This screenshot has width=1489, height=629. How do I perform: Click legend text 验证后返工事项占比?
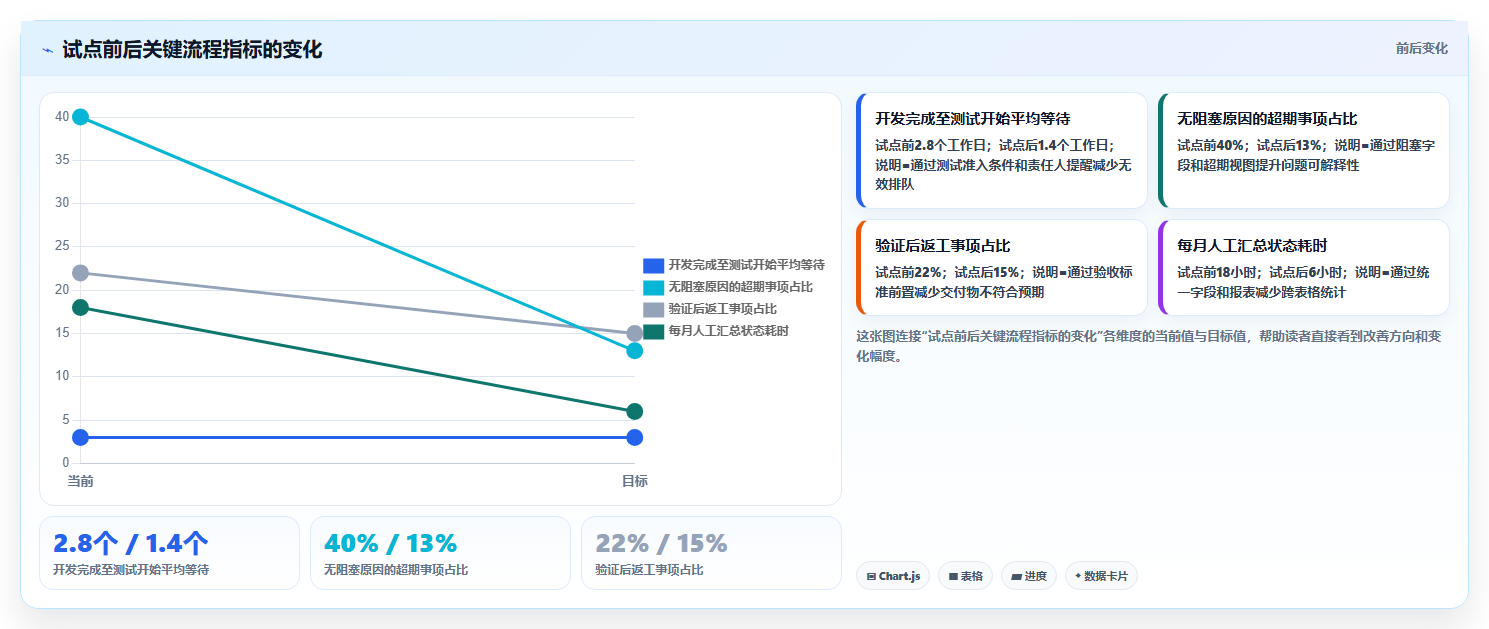pos(723,309)
